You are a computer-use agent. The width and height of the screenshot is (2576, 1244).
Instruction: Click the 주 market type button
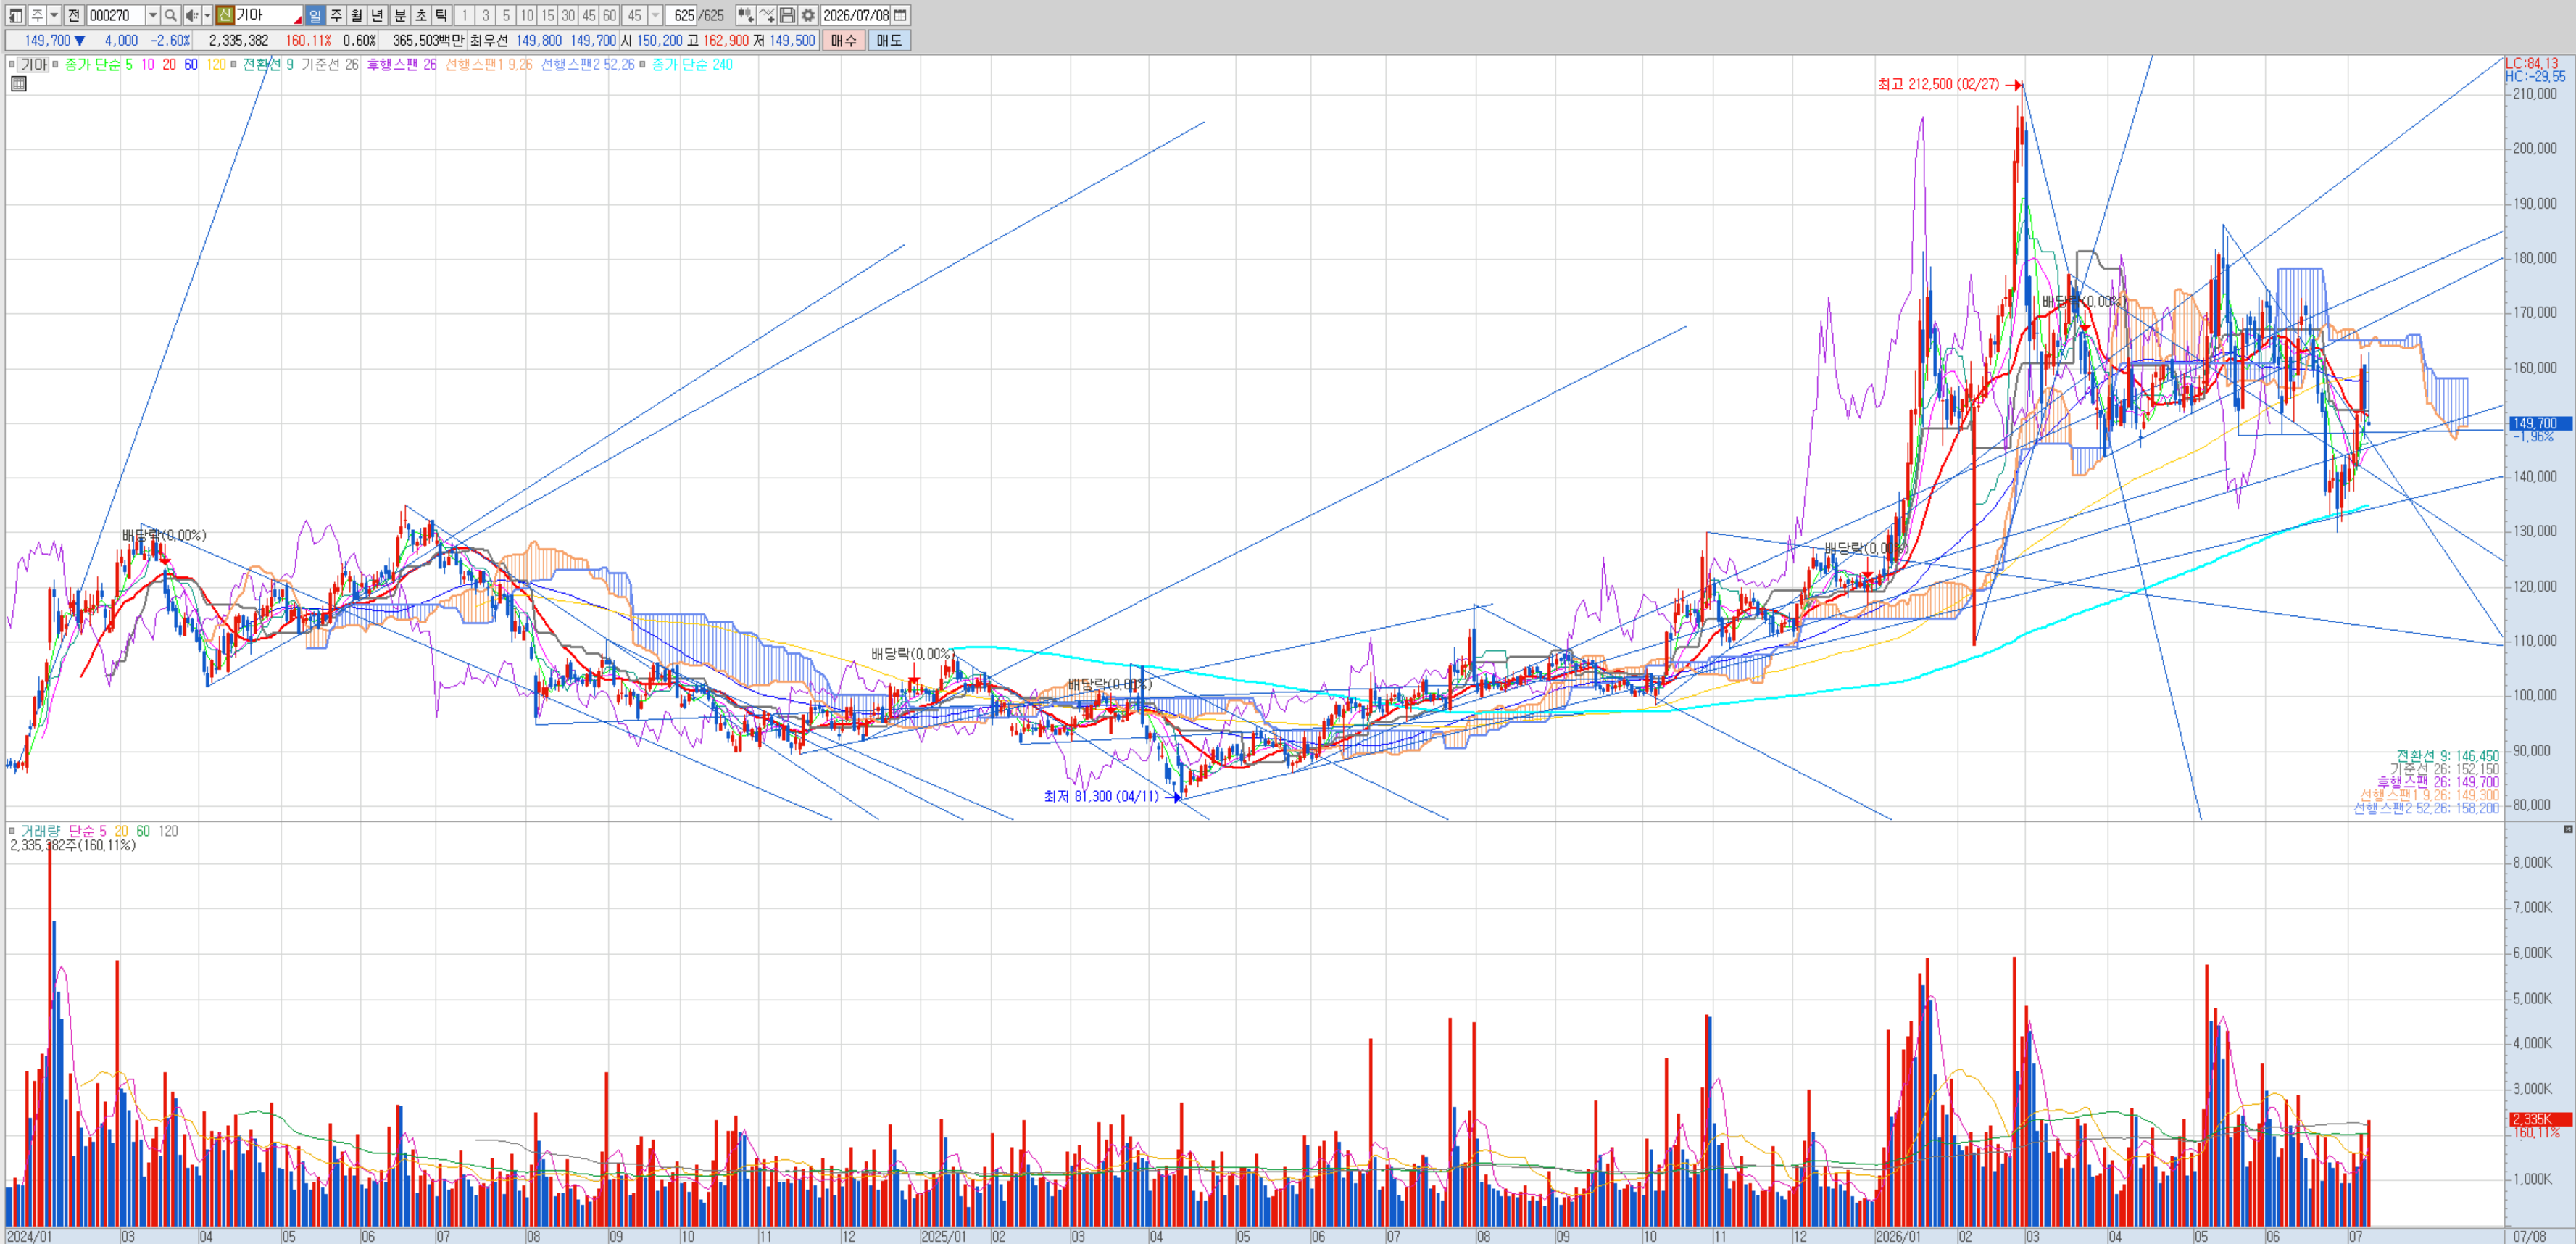coord(37,15)
